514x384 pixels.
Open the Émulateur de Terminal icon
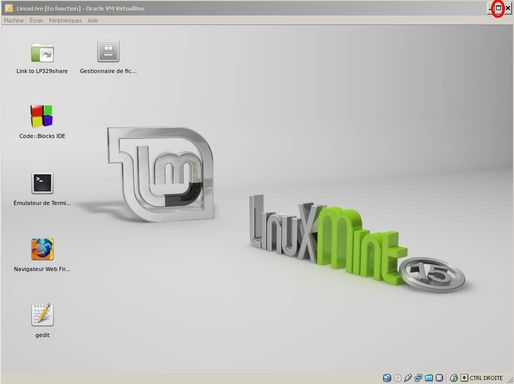(42, 183)
